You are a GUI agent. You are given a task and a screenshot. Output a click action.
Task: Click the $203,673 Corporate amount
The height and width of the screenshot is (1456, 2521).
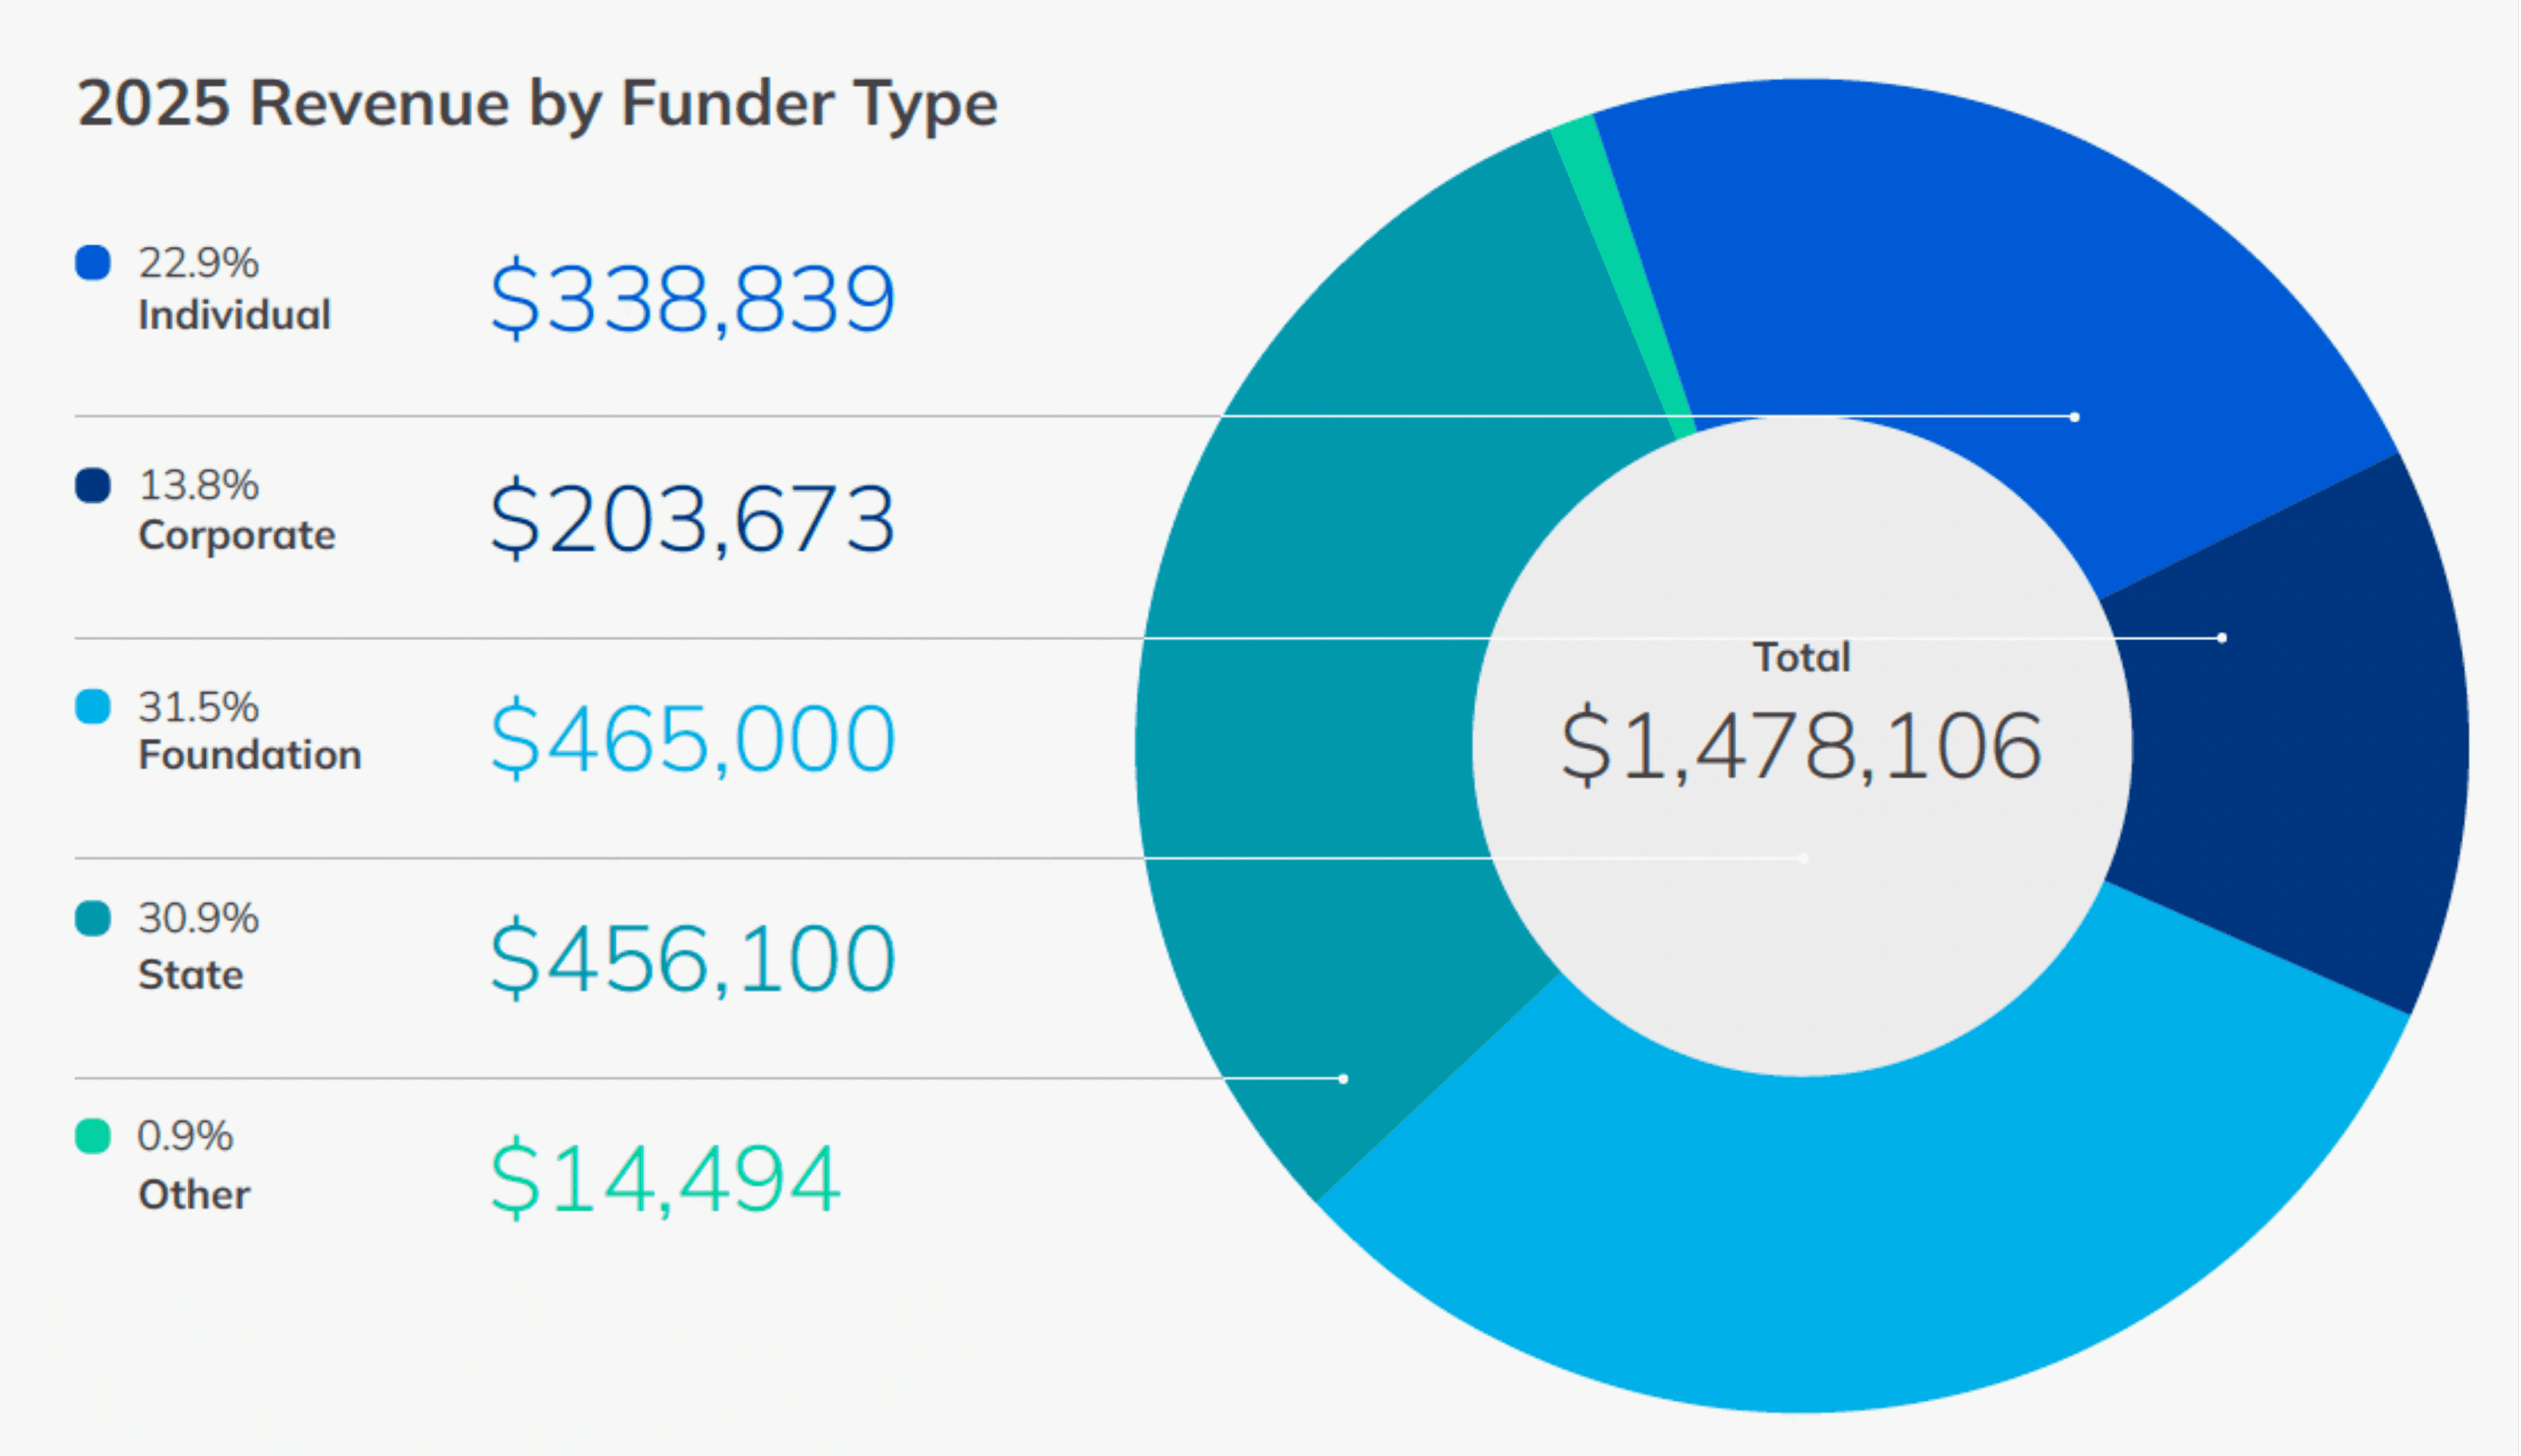click(692, 519)
